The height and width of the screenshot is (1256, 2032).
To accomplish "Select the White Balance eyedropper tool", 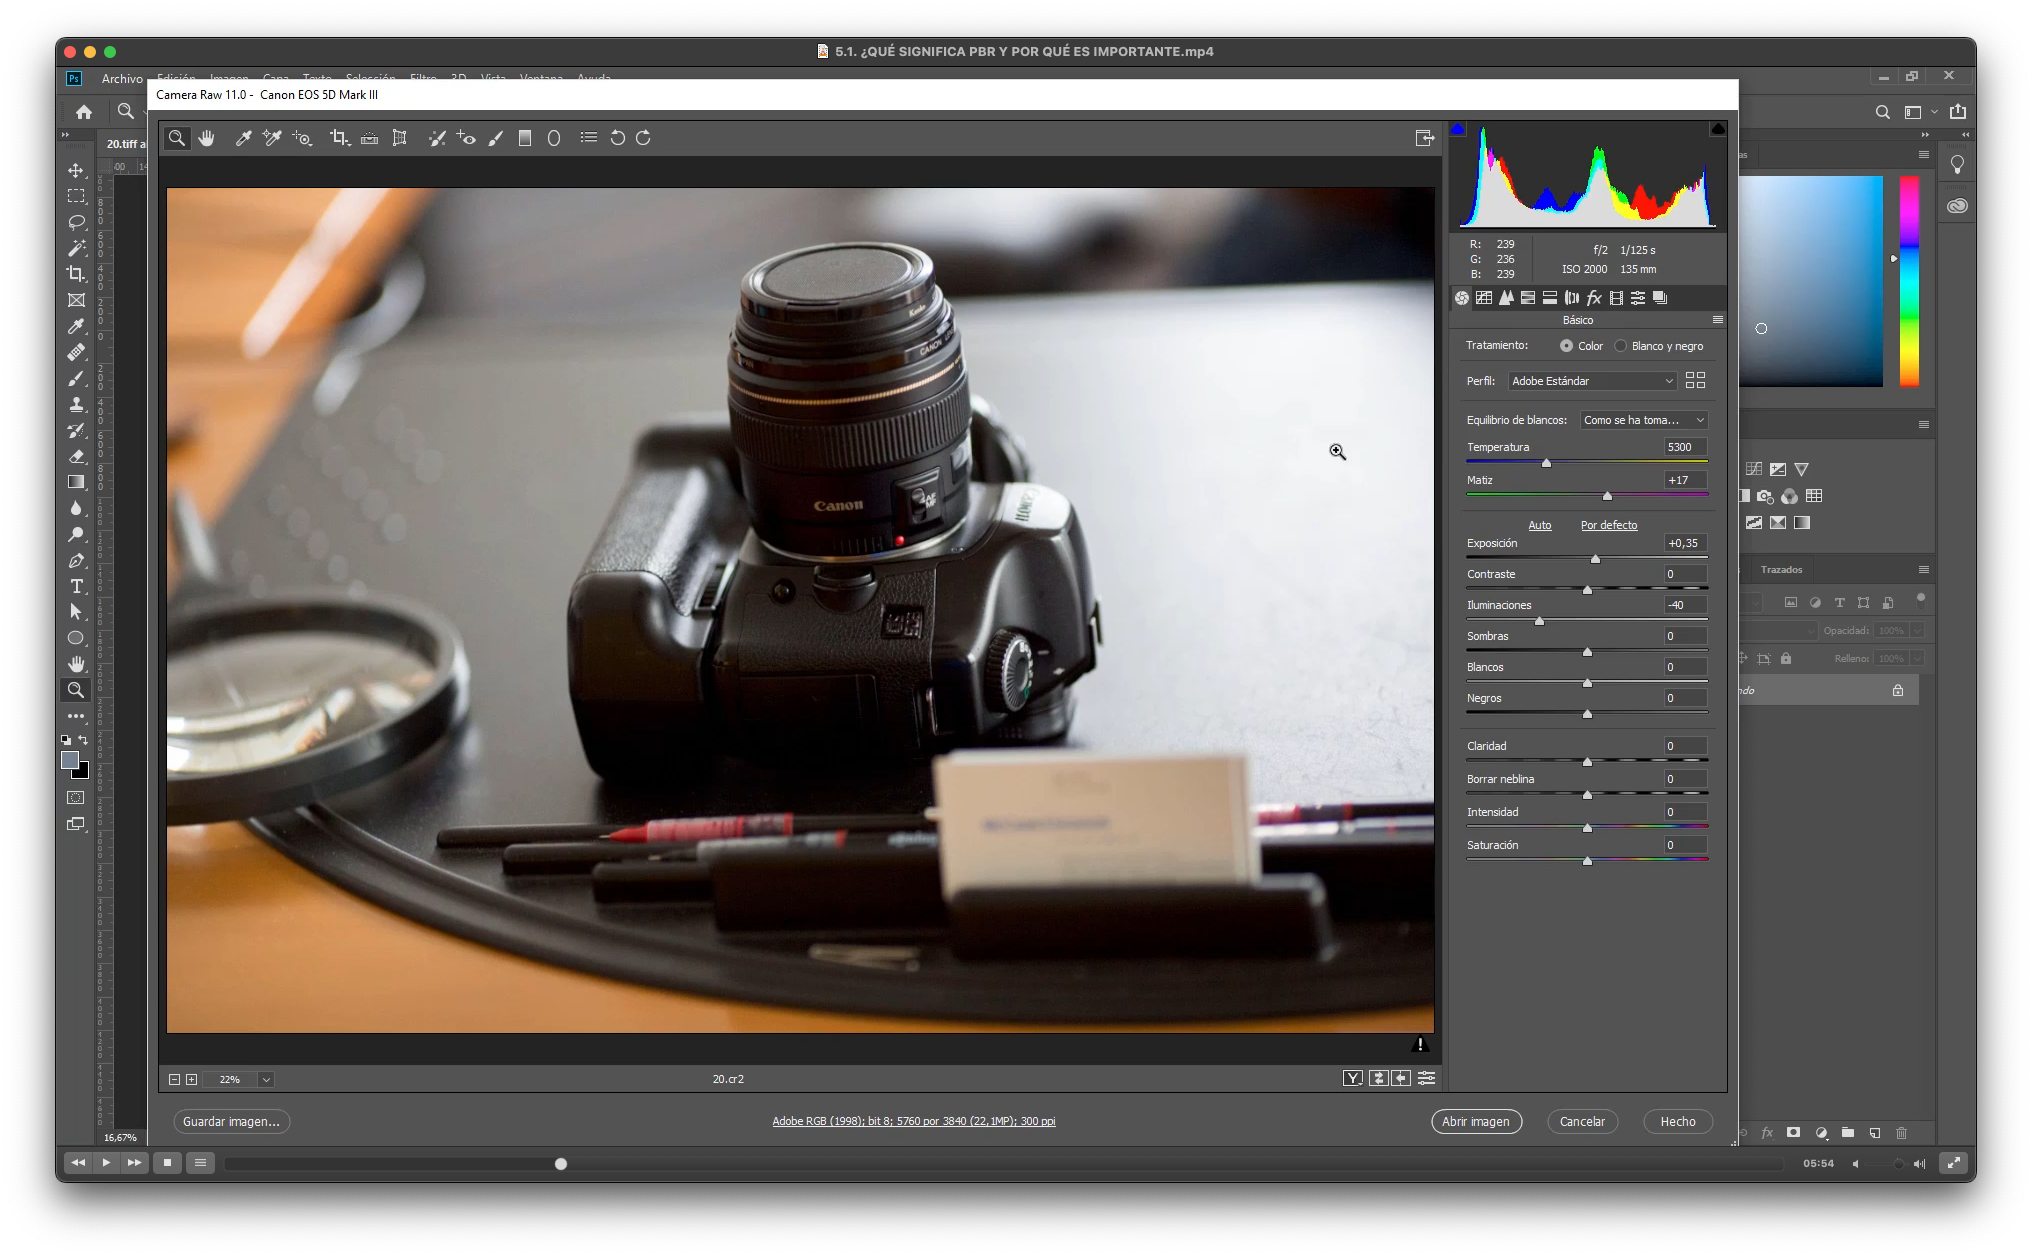I will click(243, 138).
